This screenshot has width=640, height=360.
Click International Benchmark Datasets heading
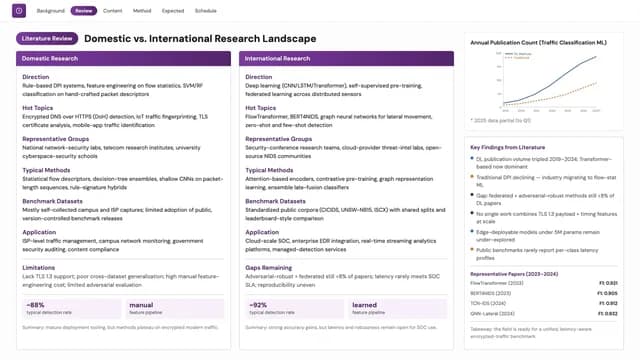[x=275, y=201]
